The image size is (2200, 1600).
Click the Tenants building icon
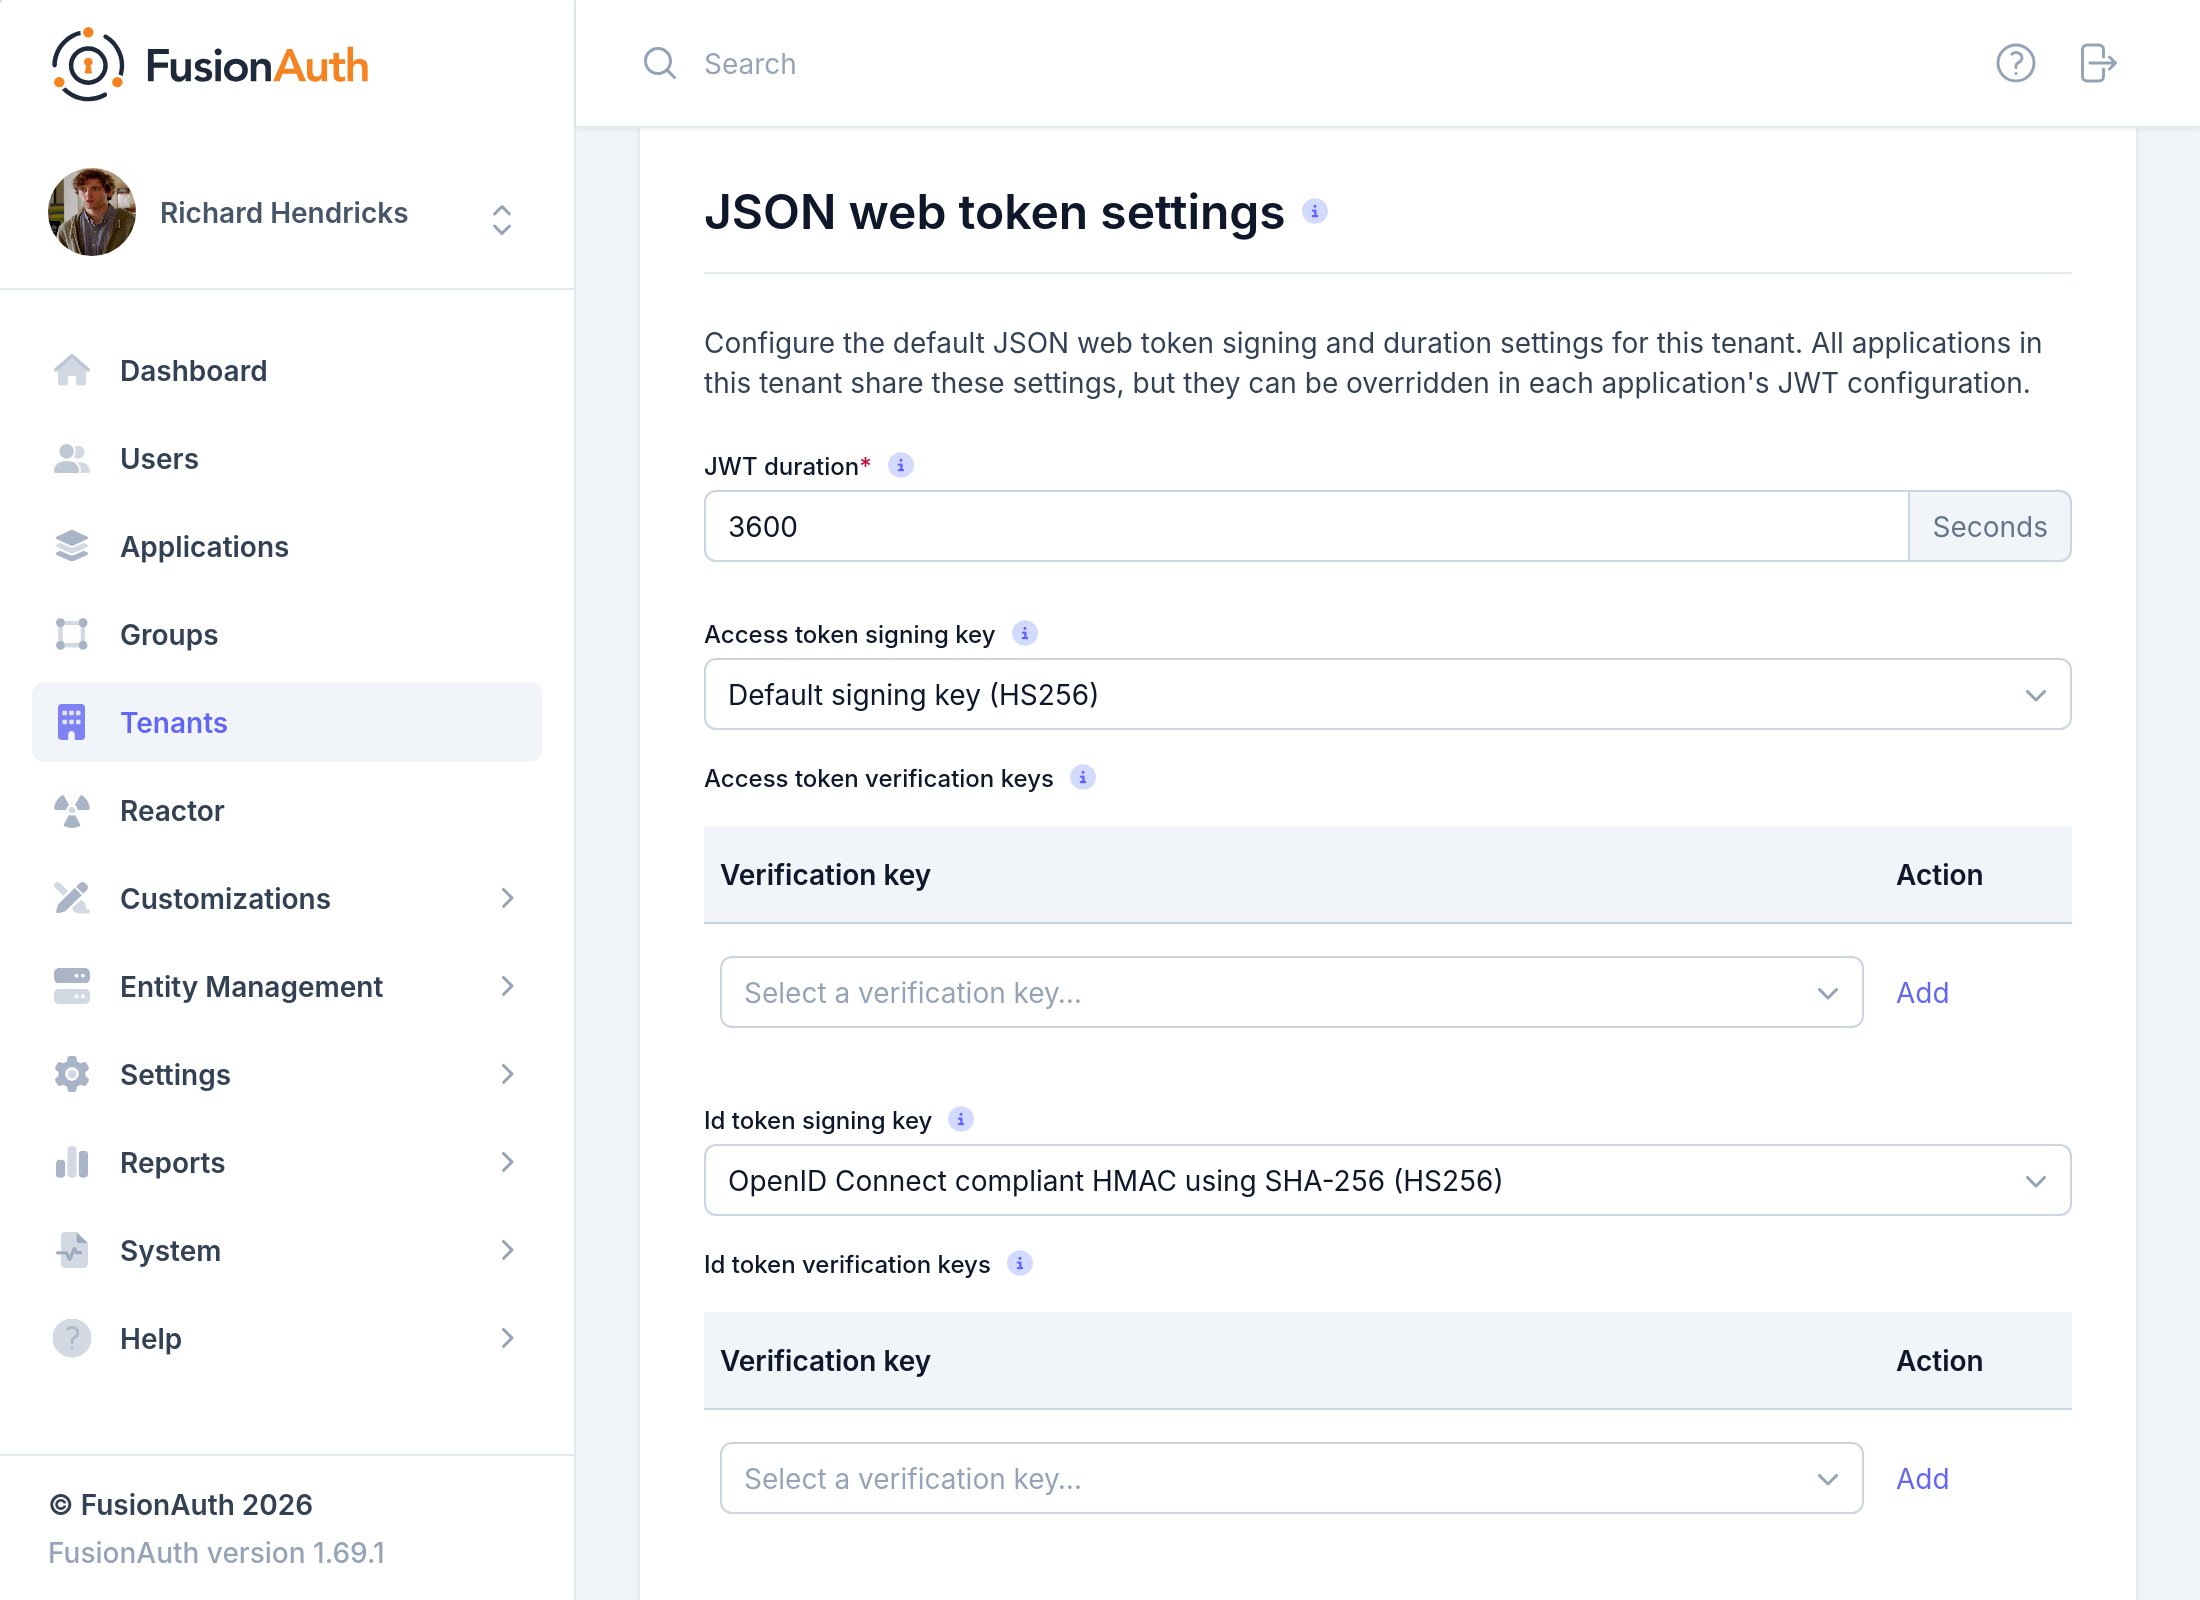[x=72, y=722]
